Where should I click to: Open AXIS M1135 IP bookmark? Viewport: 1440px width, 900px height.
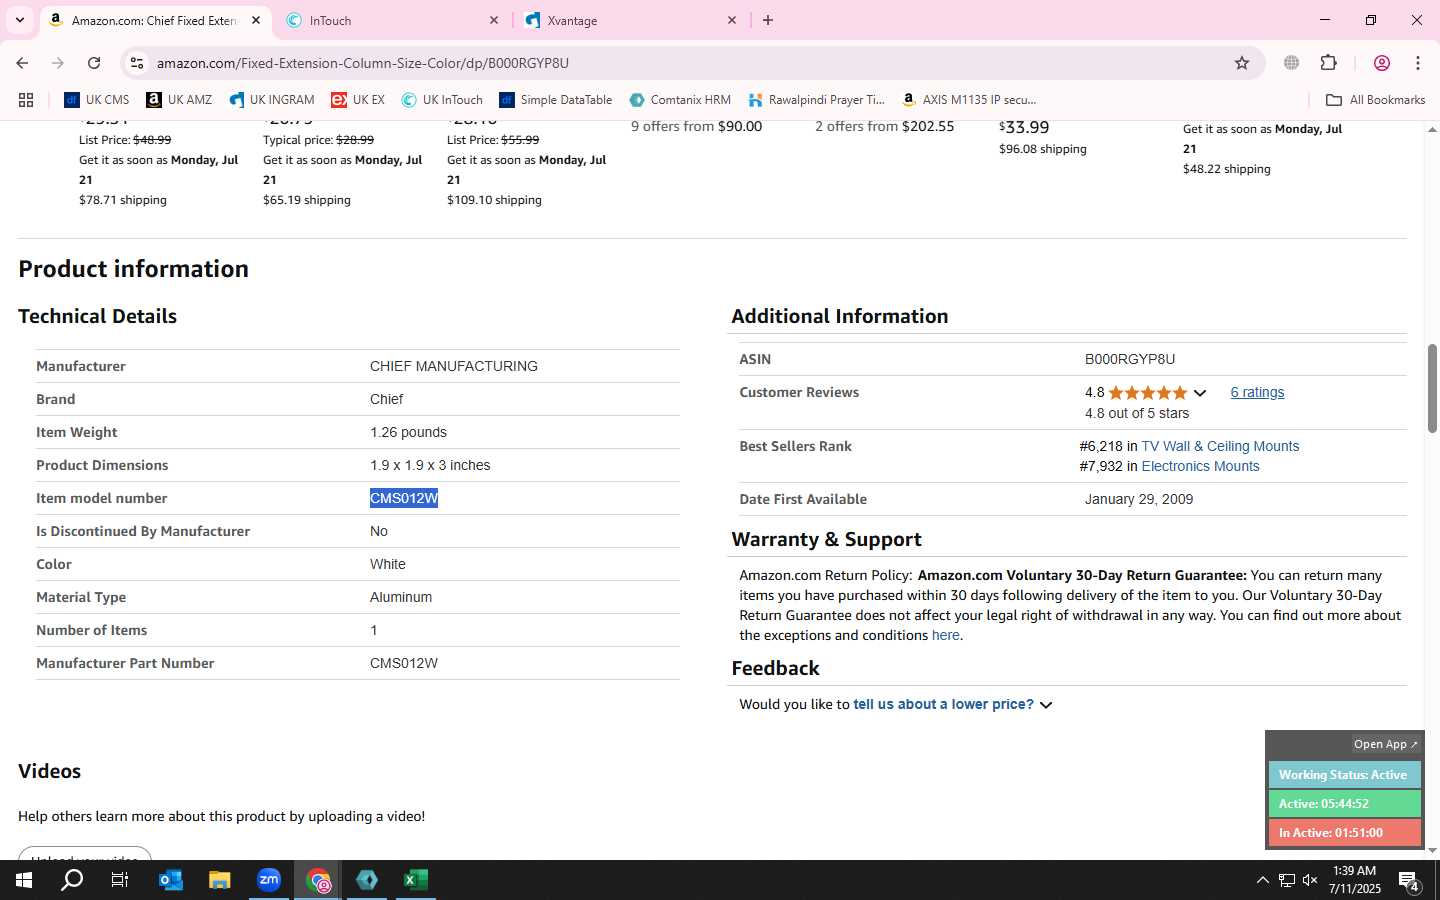(969, 100)
